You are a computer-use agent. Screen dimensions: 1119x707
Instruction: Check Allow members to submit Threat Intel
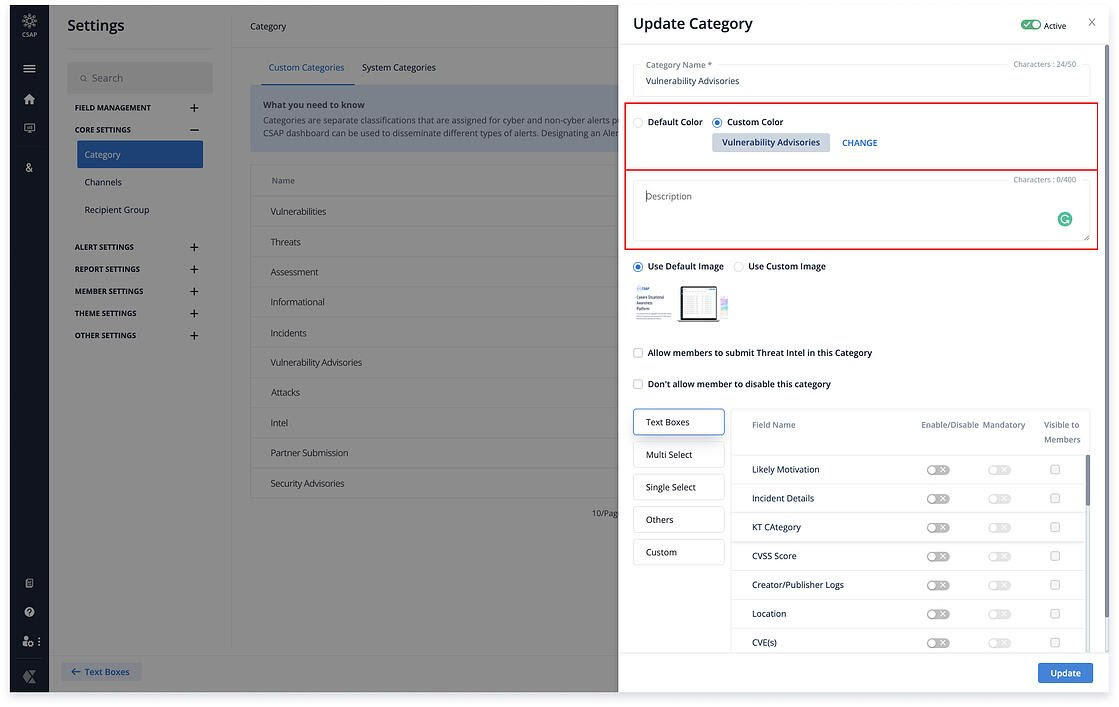coord(638,353)
